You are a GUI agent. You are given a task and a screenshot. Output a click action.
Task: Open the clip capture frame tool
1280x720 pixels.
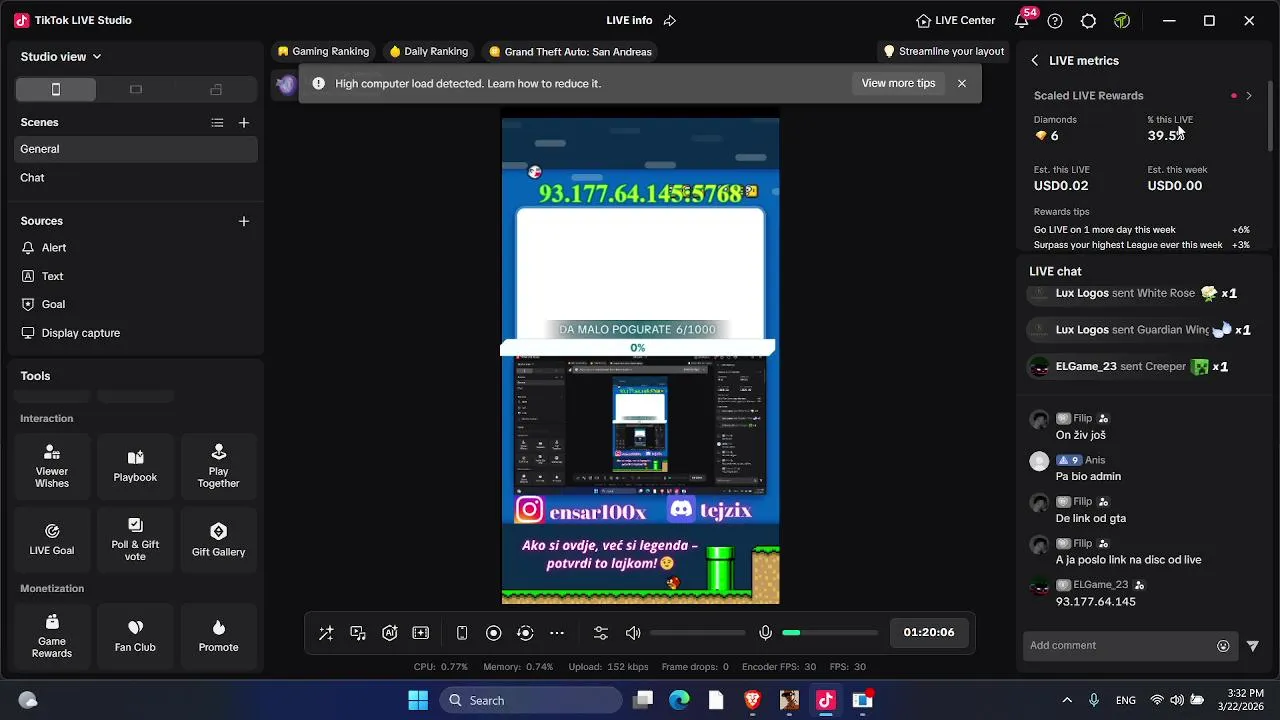[421, 633]
